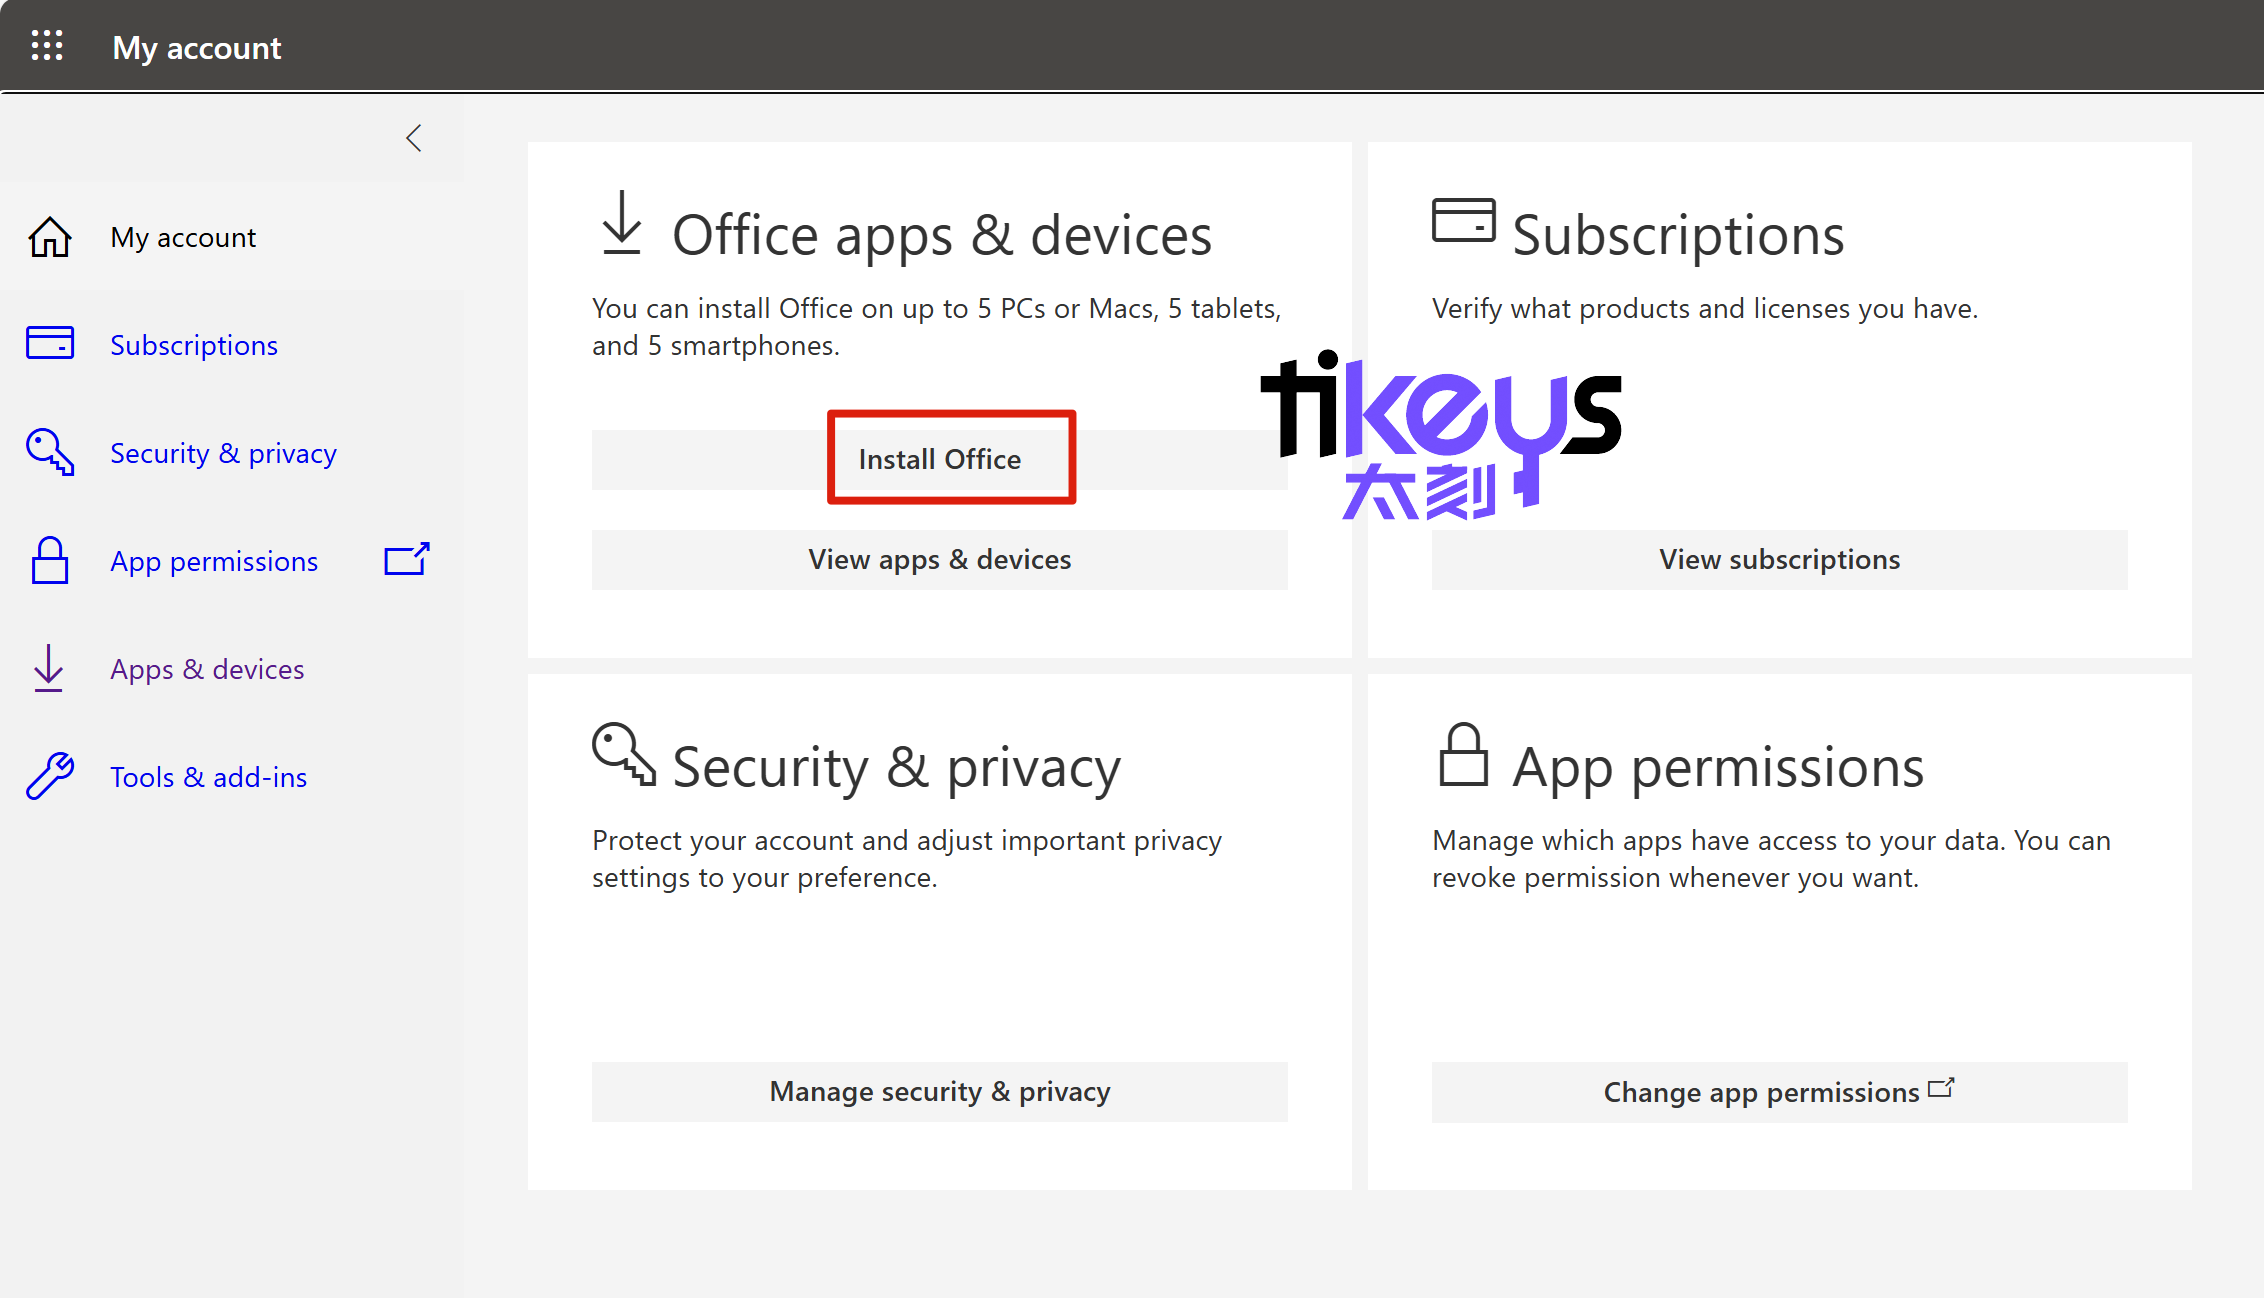The image size is (2264, 1298).
Task: Open the app launcher waffle icon
Action: pos(47,46)
